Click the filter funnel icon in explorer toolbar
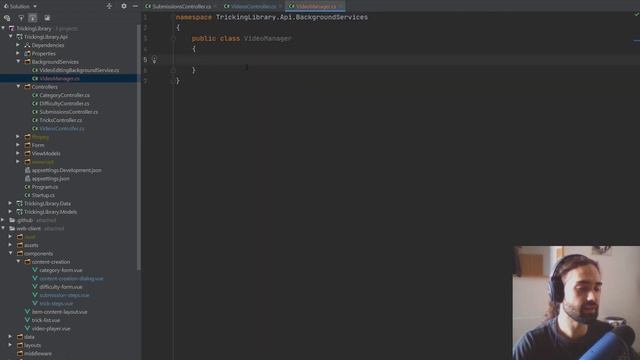This screenshot has height=360, width=640. click(x=21, y=18)
